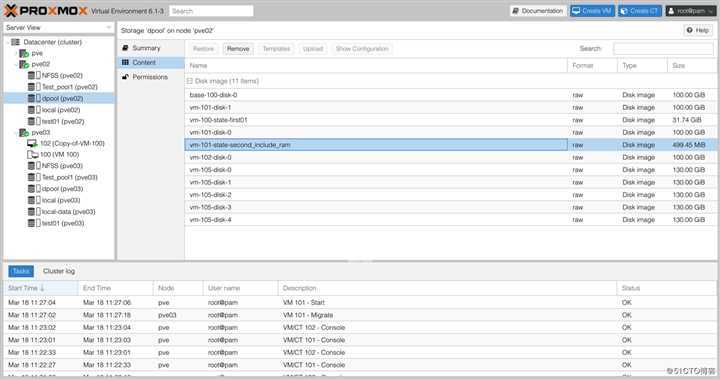Click Test_pool1 (pve02) storage icon
Viewport: 720px width, 379px height.
click(34, 87)
